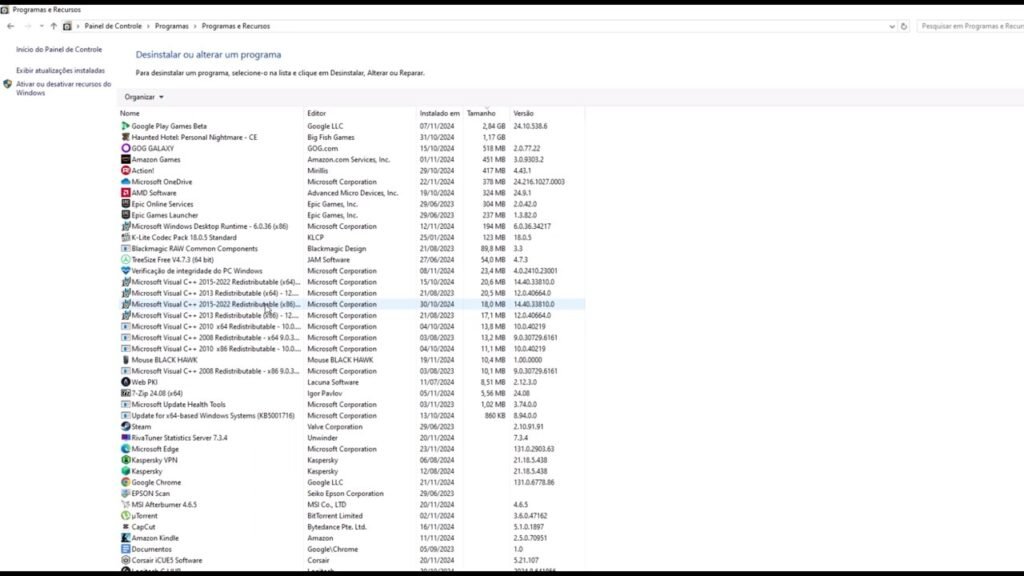Click the Google Chrome icon
This screenshot has height=576, width=1024.
tap(125, 482)
